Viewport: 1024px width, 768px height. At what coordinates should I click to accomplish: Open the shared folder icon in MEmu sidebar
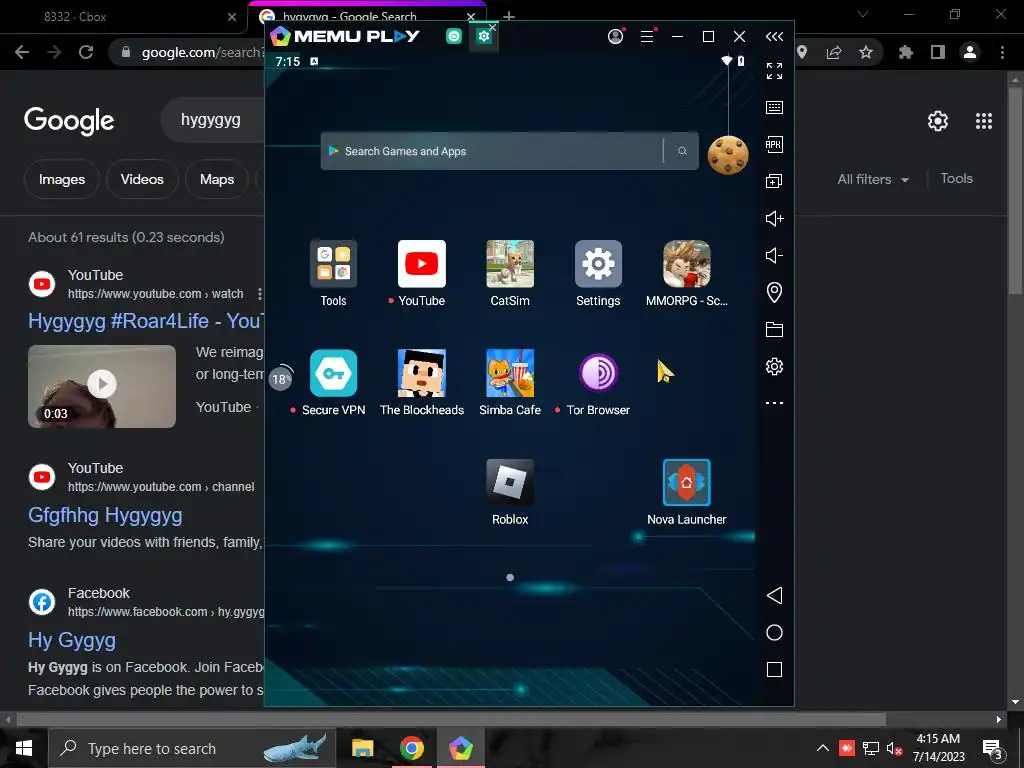[775, 329]
